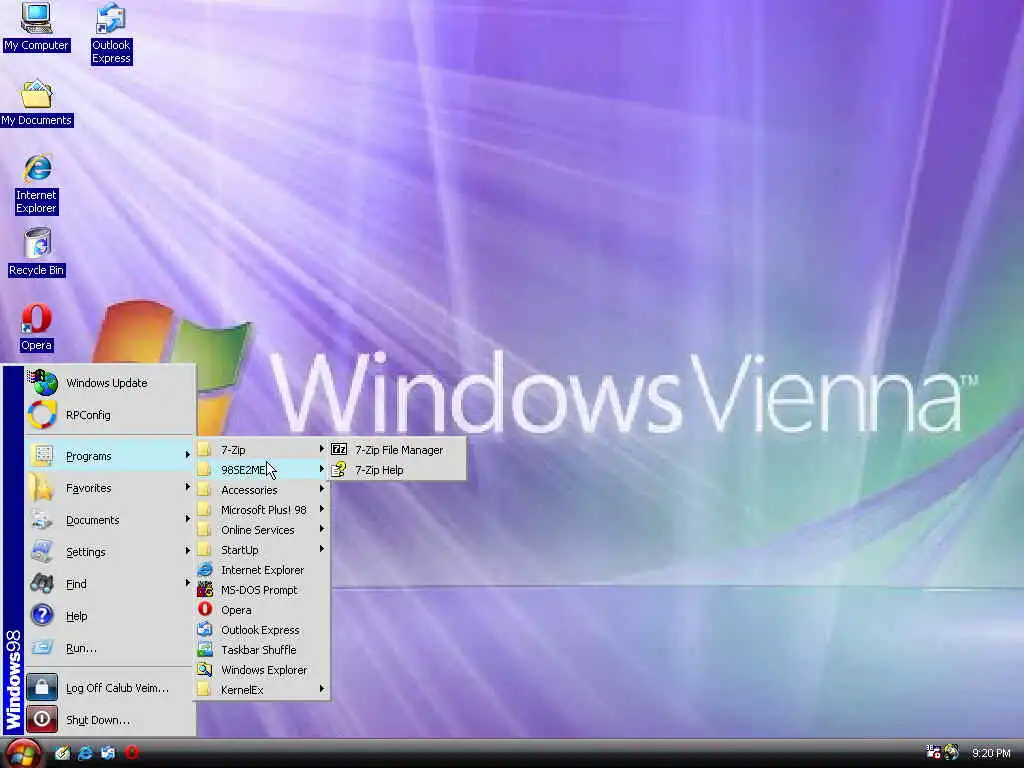Launch 7-Zip File Manager from the submenu

[398, 450]
